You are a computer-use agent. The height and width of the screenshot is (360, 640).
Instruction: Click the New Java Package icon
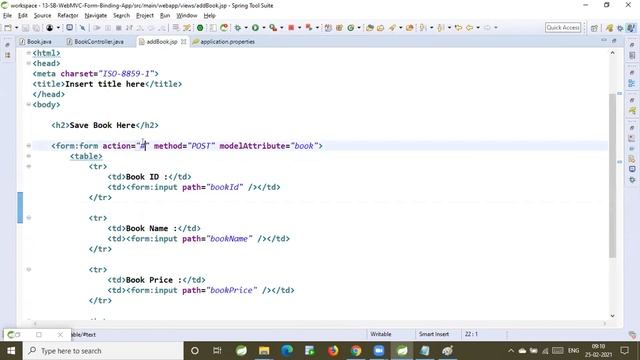339,28
